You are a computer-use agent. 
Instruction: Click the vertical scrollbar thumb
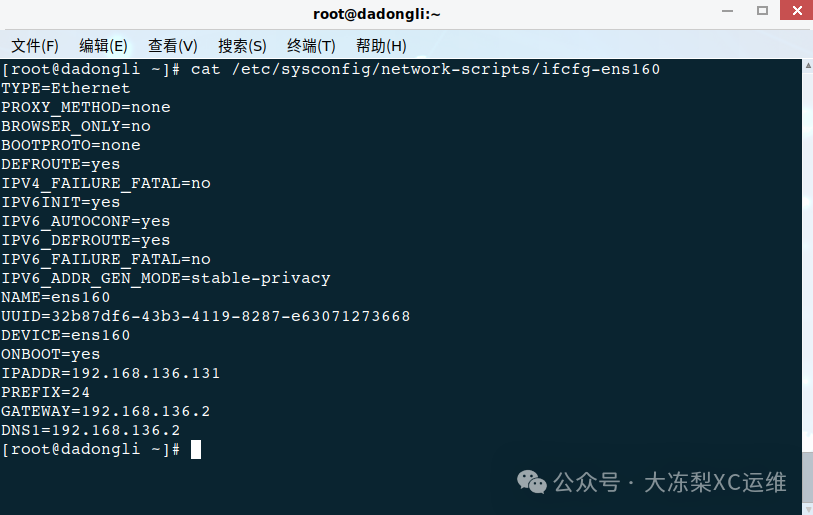(808, 476)
